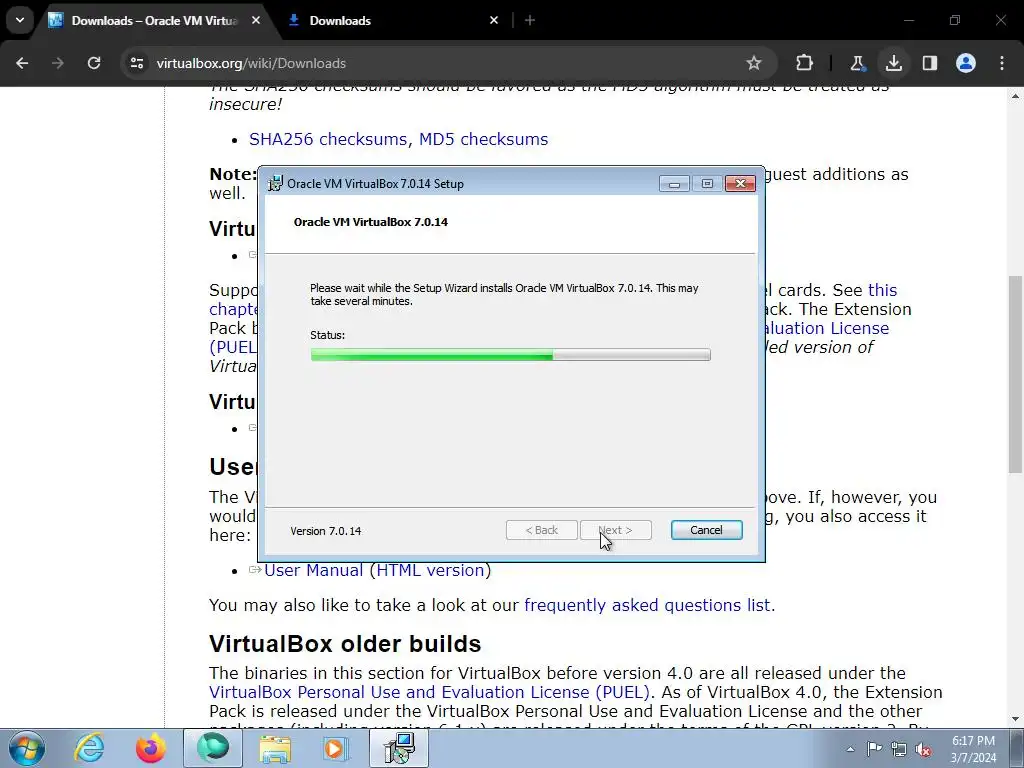Open muted volume tray icon
The width and height of the screenshot is (1024, 768).
pos(923,749)
